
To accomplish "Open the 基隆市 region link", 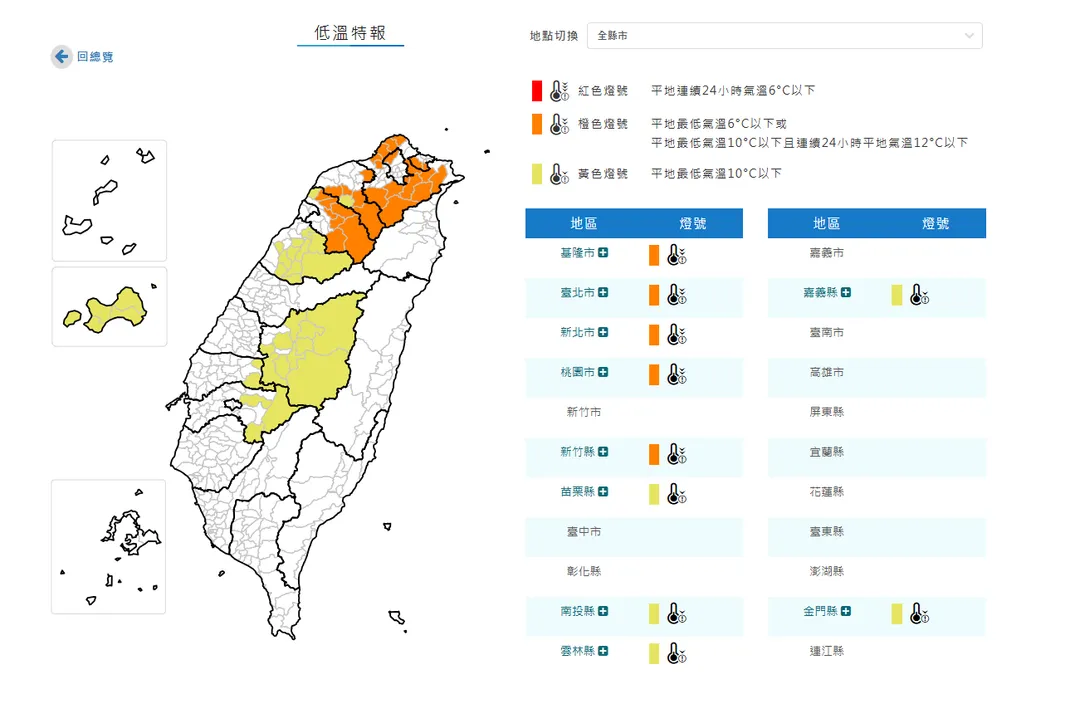I will (577, 253).
